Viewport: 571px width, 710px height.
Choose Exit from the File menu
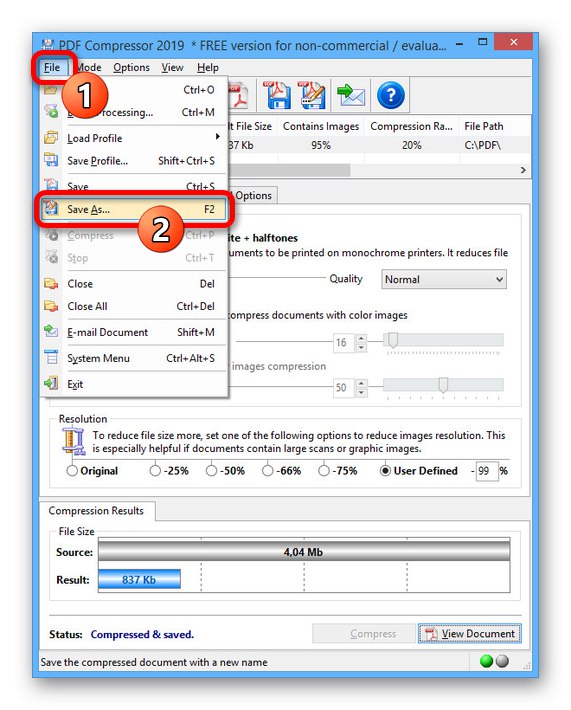click(133, 384)
